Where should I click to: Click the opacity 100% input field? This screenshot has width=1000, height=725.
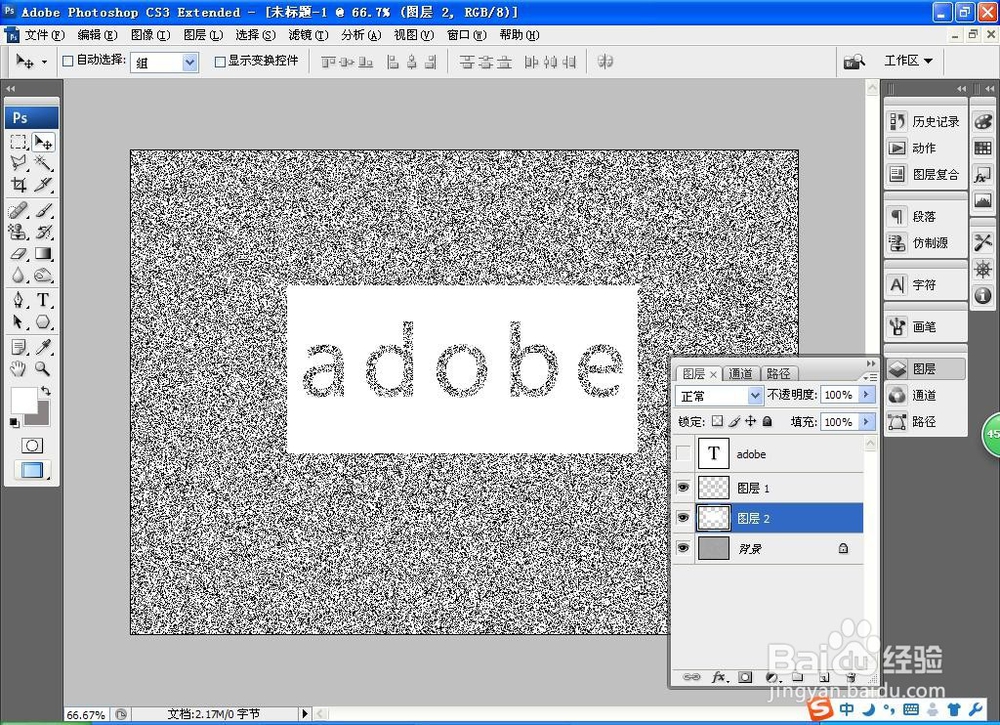click(839, 395)
